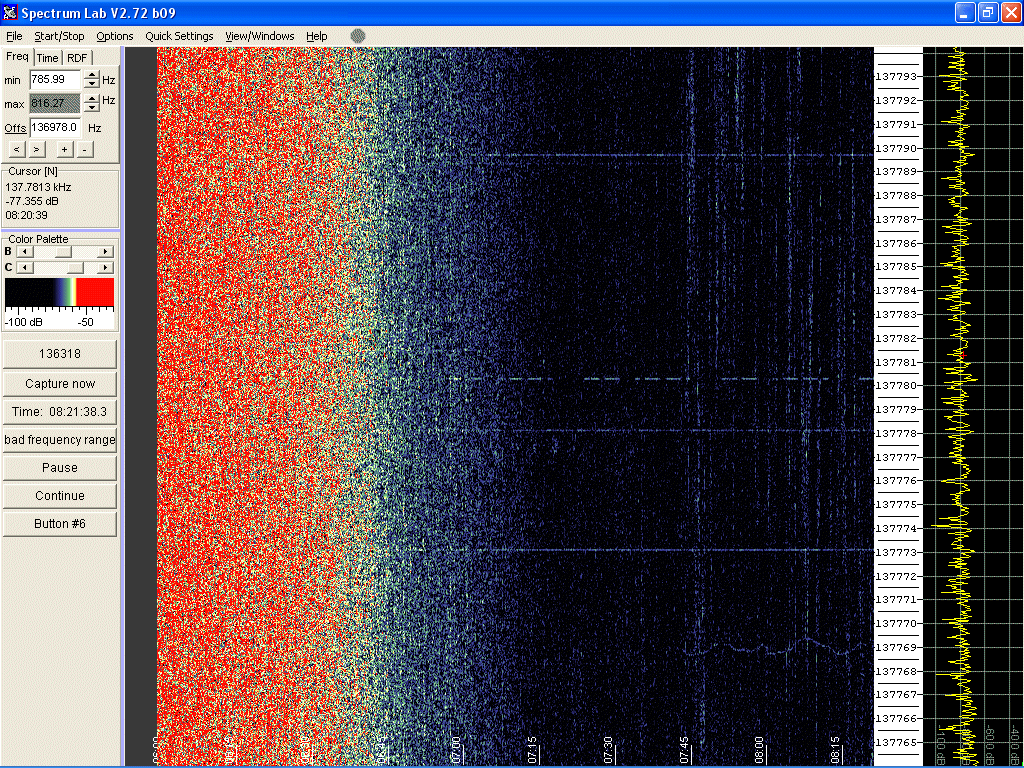Click right arrow of B brightness slider

pyautogui.click(x=105, y=251)
